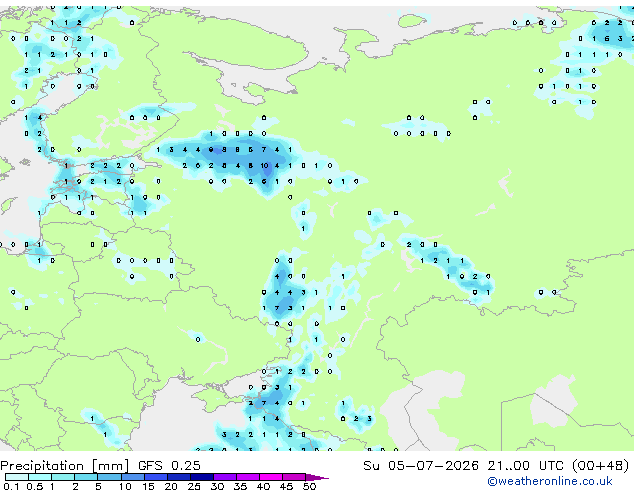The height and width of the screenshot is (490, 634).
Task: Click the 25–30 mm dark navy swatch
Action: [202, 477]
